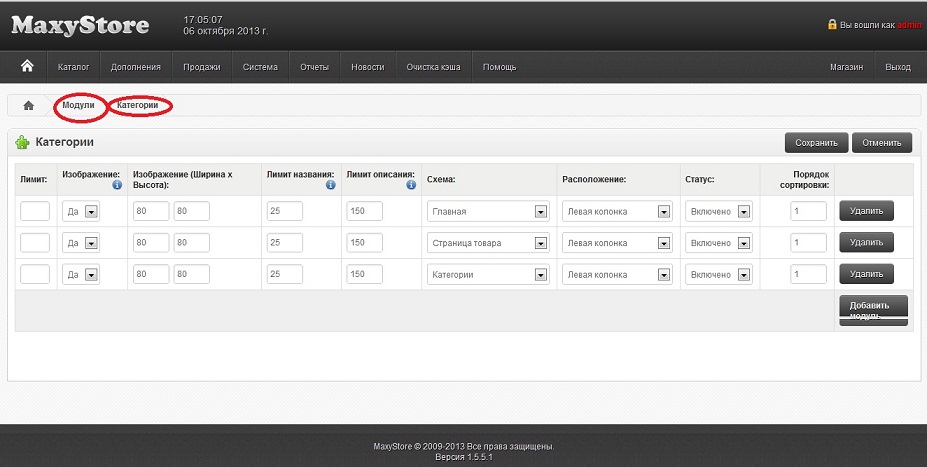Click the MaxyStore logo
The height and width of the screenshot is (467, 927).
(80, 26)
